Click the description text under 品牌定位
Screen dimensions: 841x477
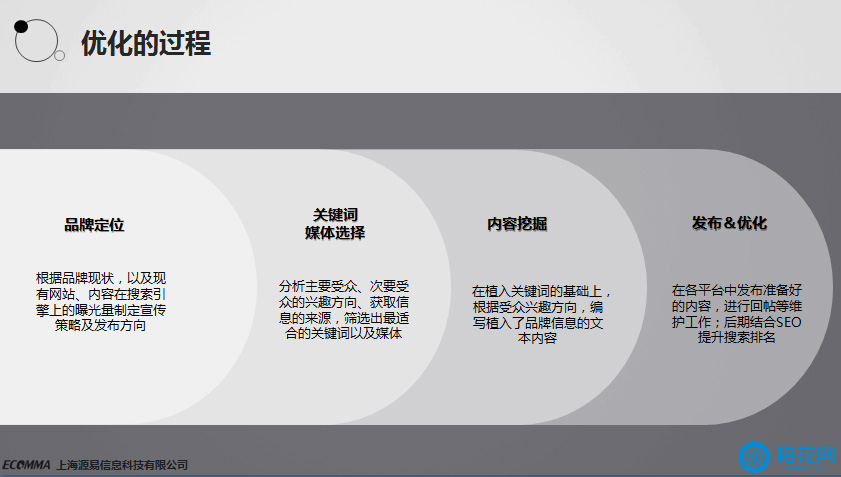click(101, 302)
